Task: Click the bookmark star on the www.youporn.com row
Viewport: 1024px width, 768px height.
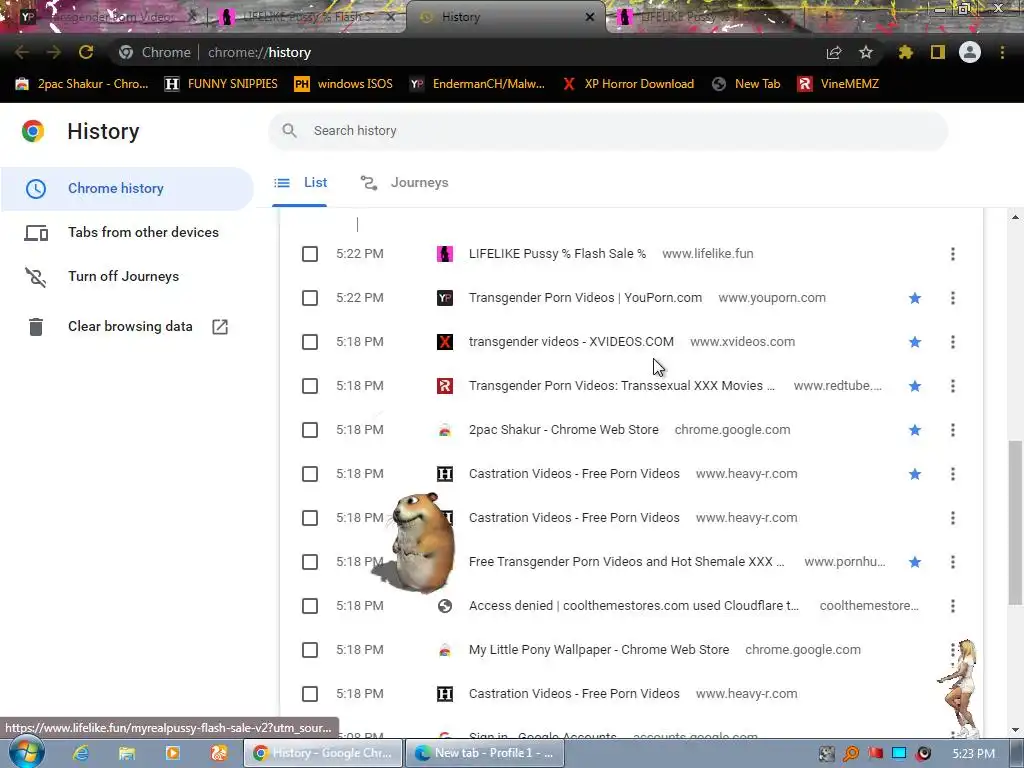Action: [x=915, y=298]
